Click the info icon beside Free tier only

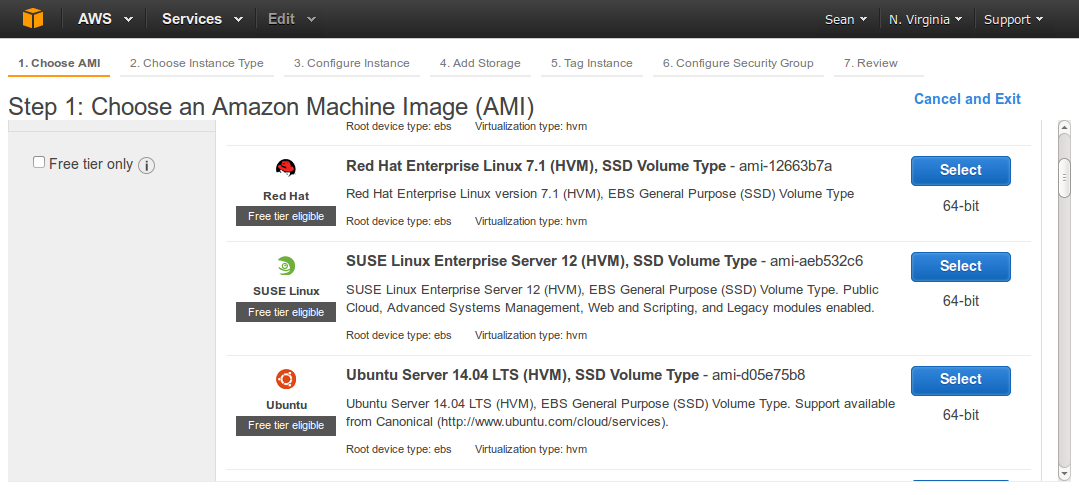tap(146, 165)
